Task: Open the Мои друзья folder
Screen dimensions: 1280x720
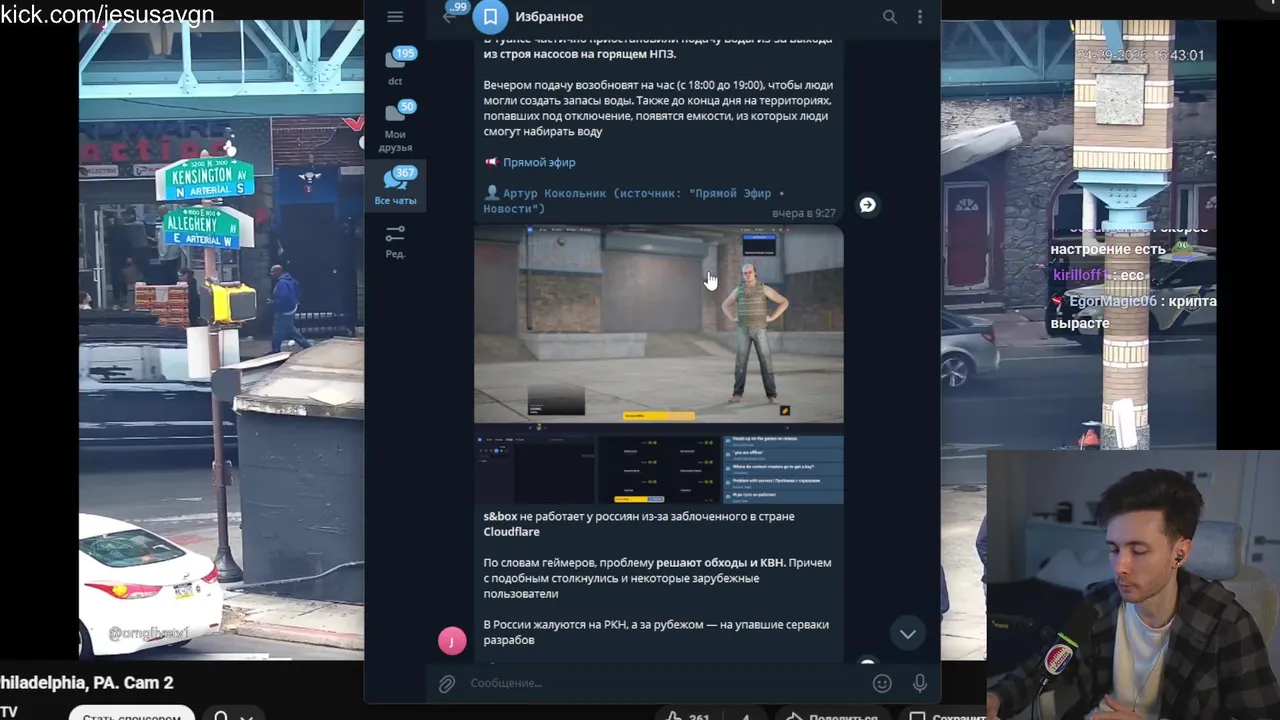Action: [395, 126]
